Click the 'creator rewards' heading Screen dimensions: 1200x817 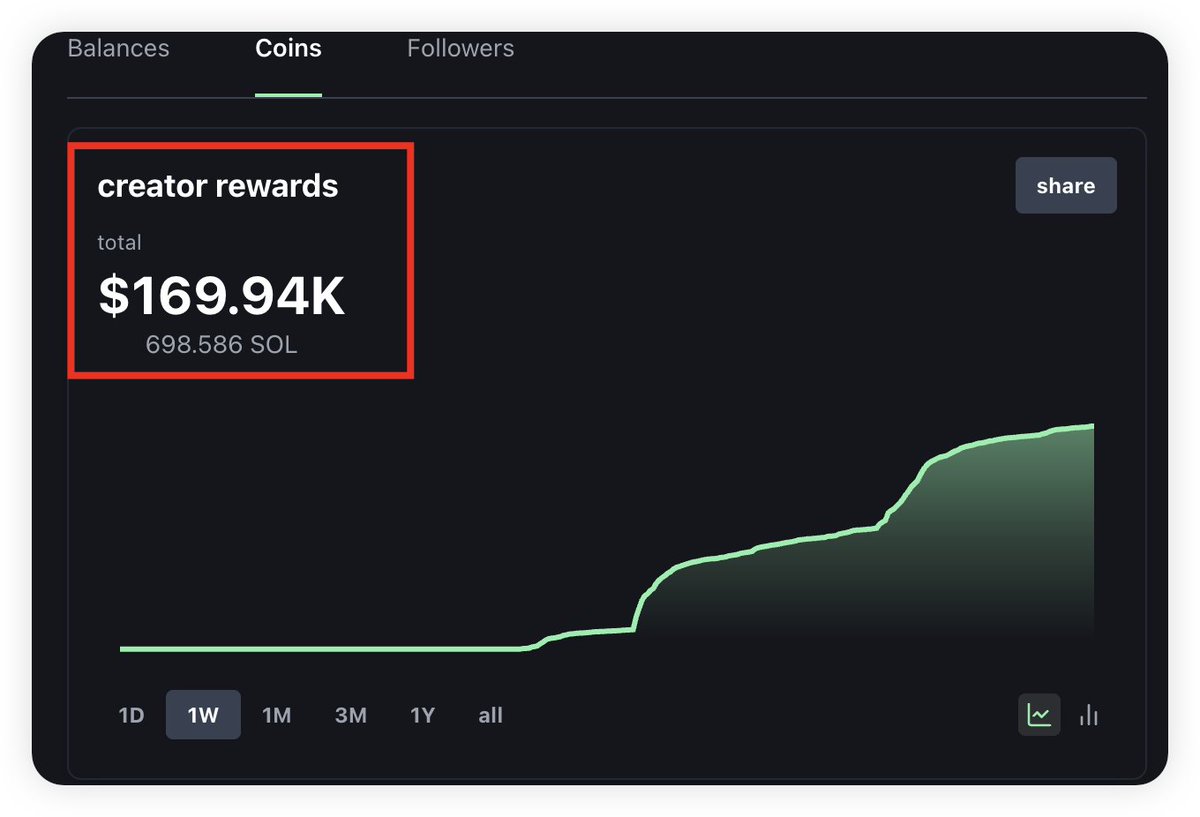click(x=217, y=186)
